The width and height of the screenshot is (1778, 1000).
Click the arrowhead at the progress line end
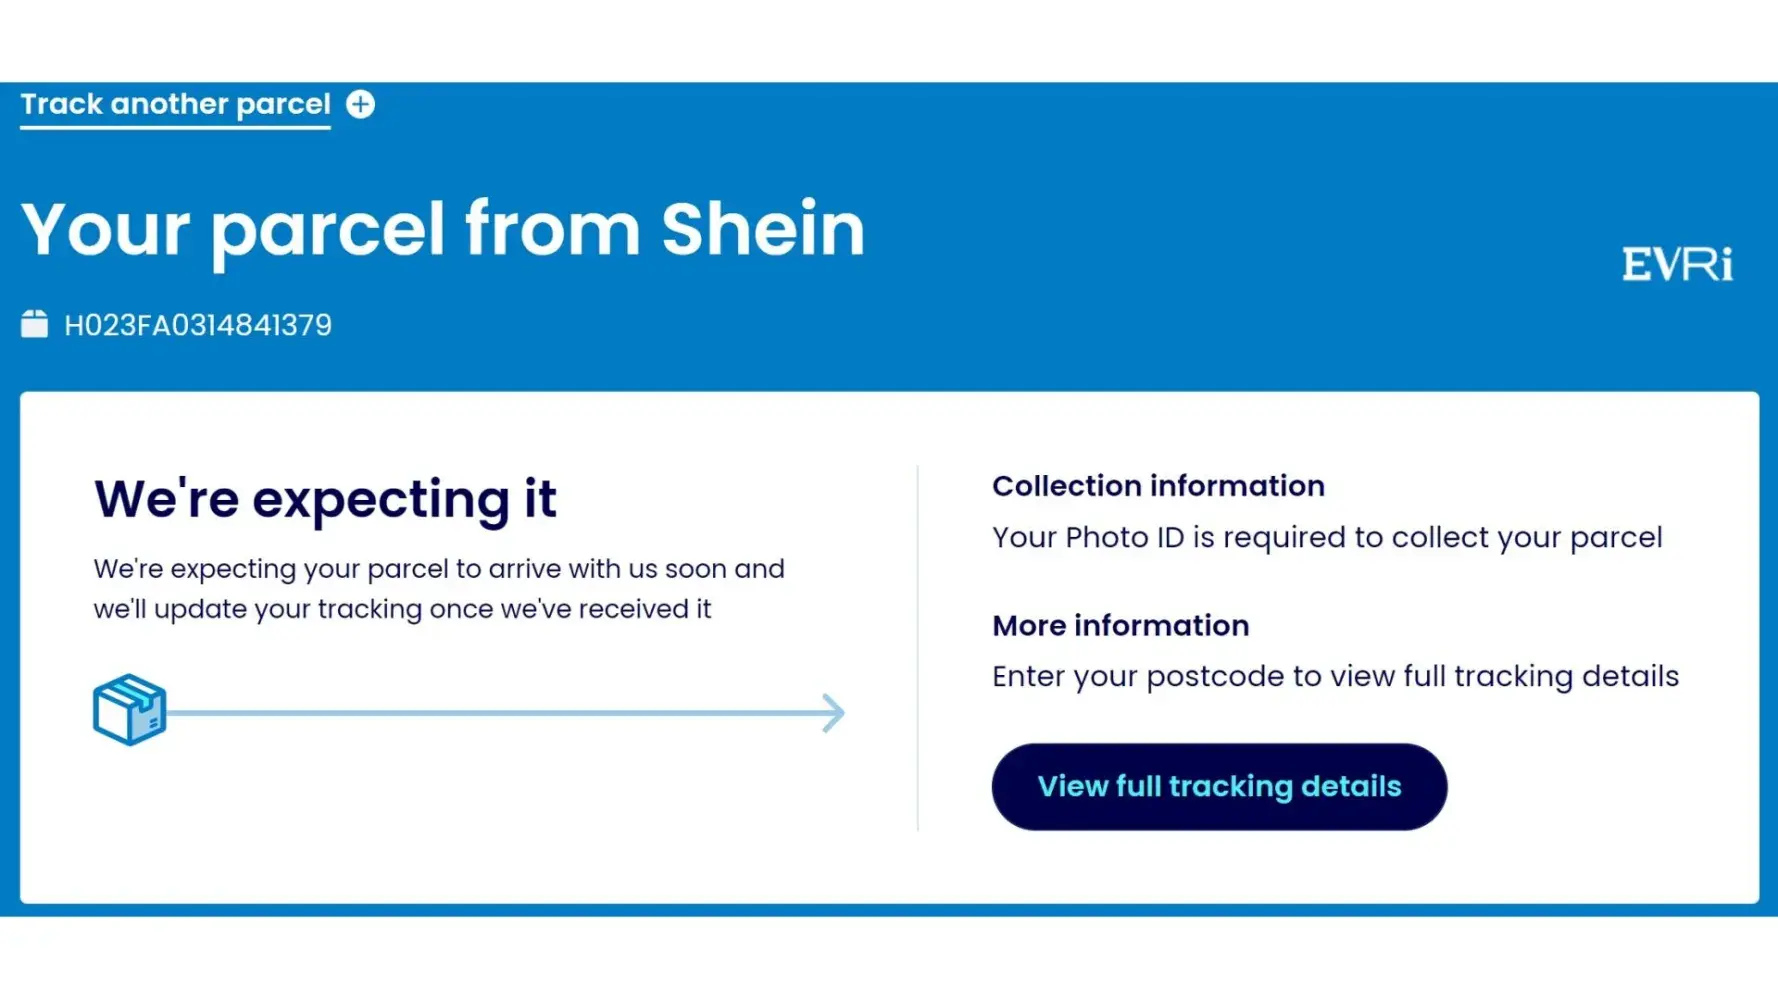tap(833, 713)
